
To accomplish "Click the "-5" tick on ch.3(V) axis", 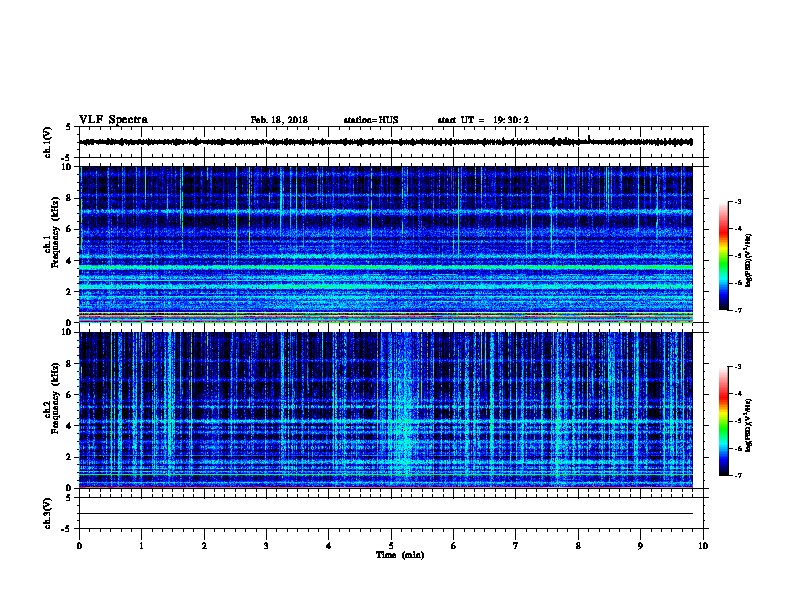I will point(66,529).
